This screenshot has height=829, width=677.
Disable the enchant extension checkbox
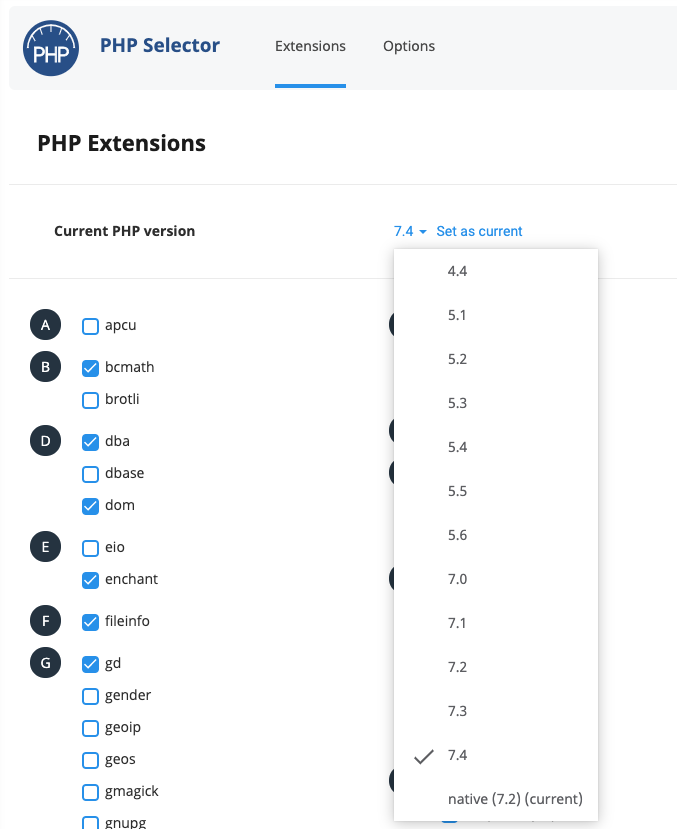pyautogui.click(x=90, y=580)
